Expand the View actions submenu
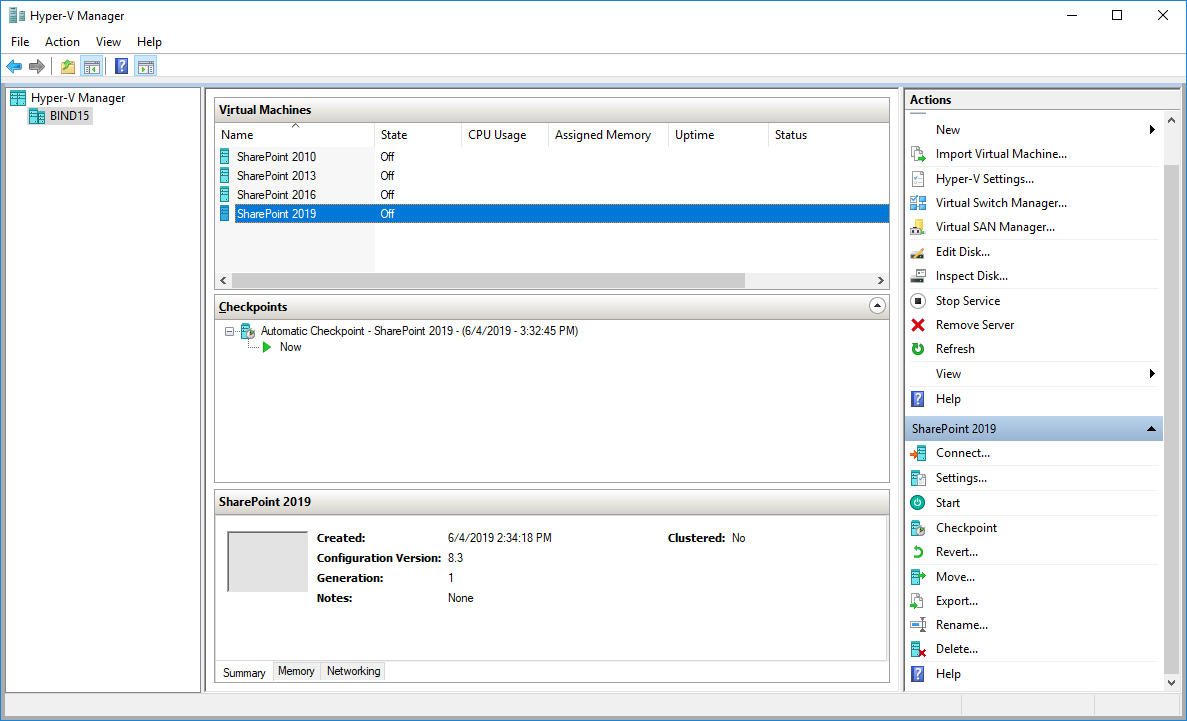This screenshot has height=721, width=1187. pos(948,373)
